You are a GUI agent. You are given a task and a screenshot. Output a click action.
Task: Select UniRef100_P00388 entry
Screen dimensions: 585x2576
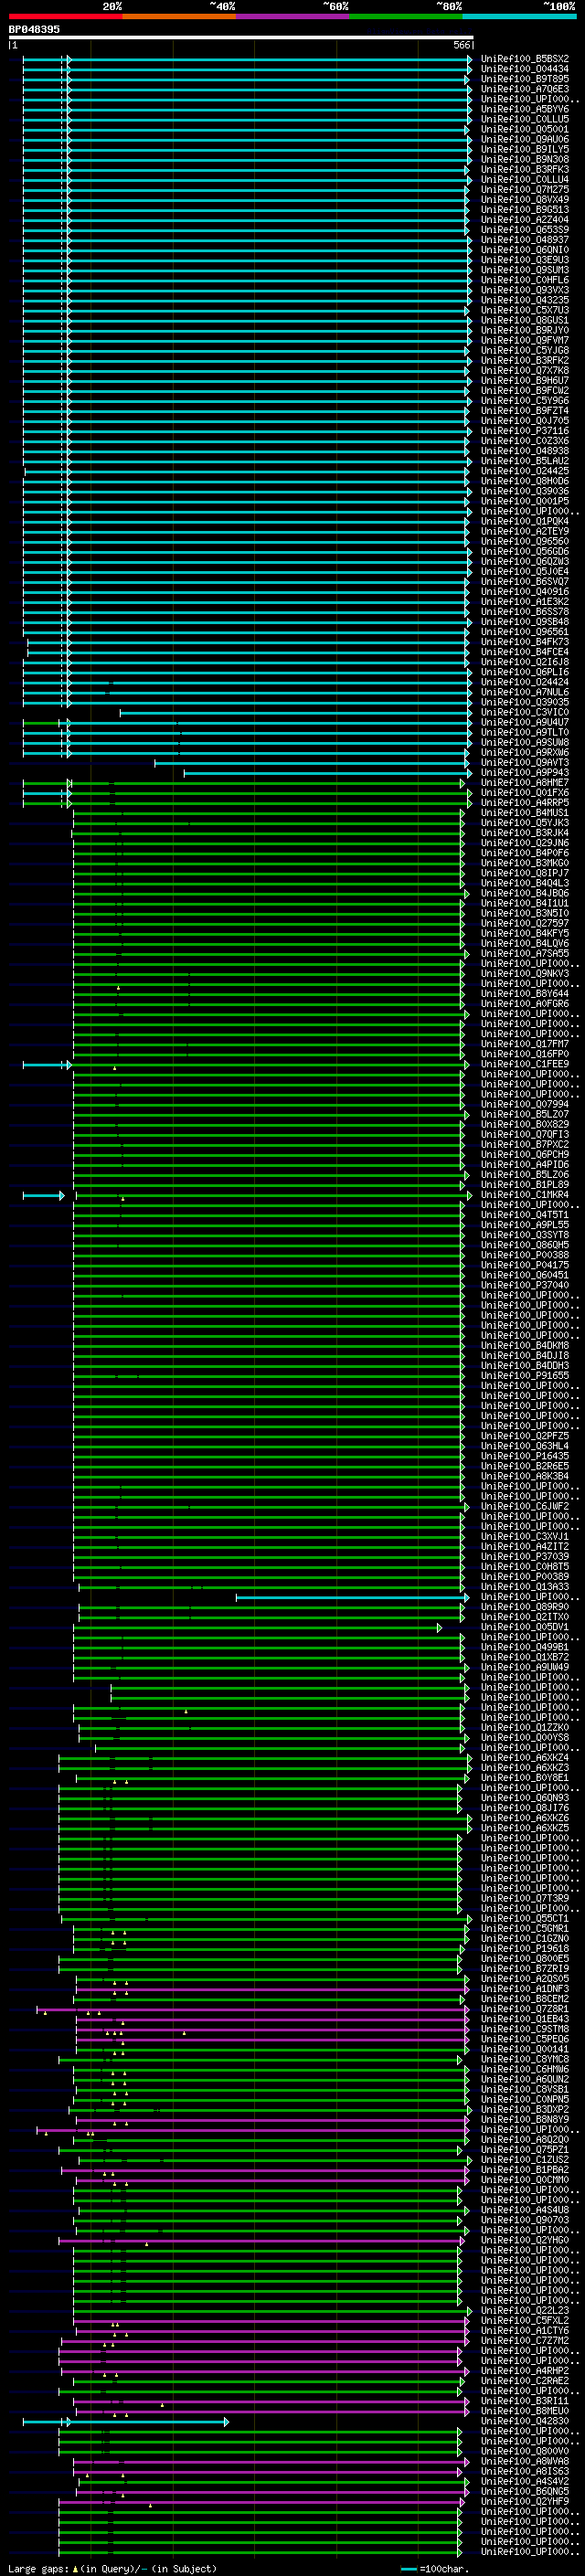525,1255
